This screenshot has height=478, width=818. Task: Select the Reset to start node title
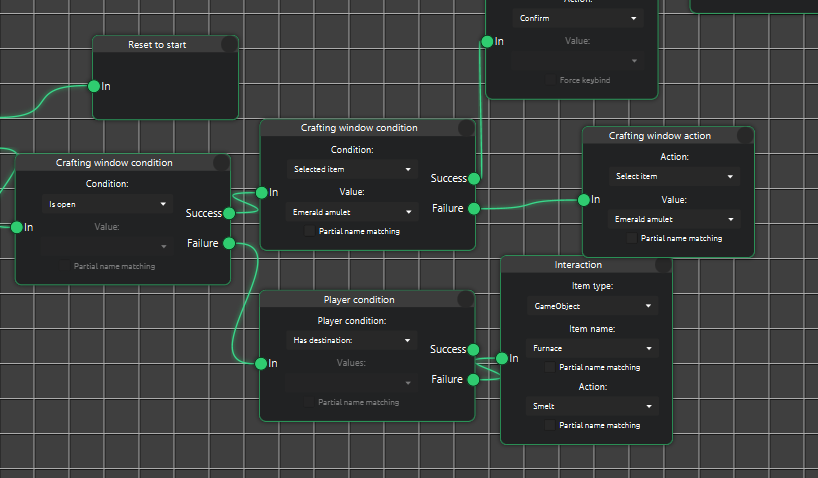[x=157, y=45]
